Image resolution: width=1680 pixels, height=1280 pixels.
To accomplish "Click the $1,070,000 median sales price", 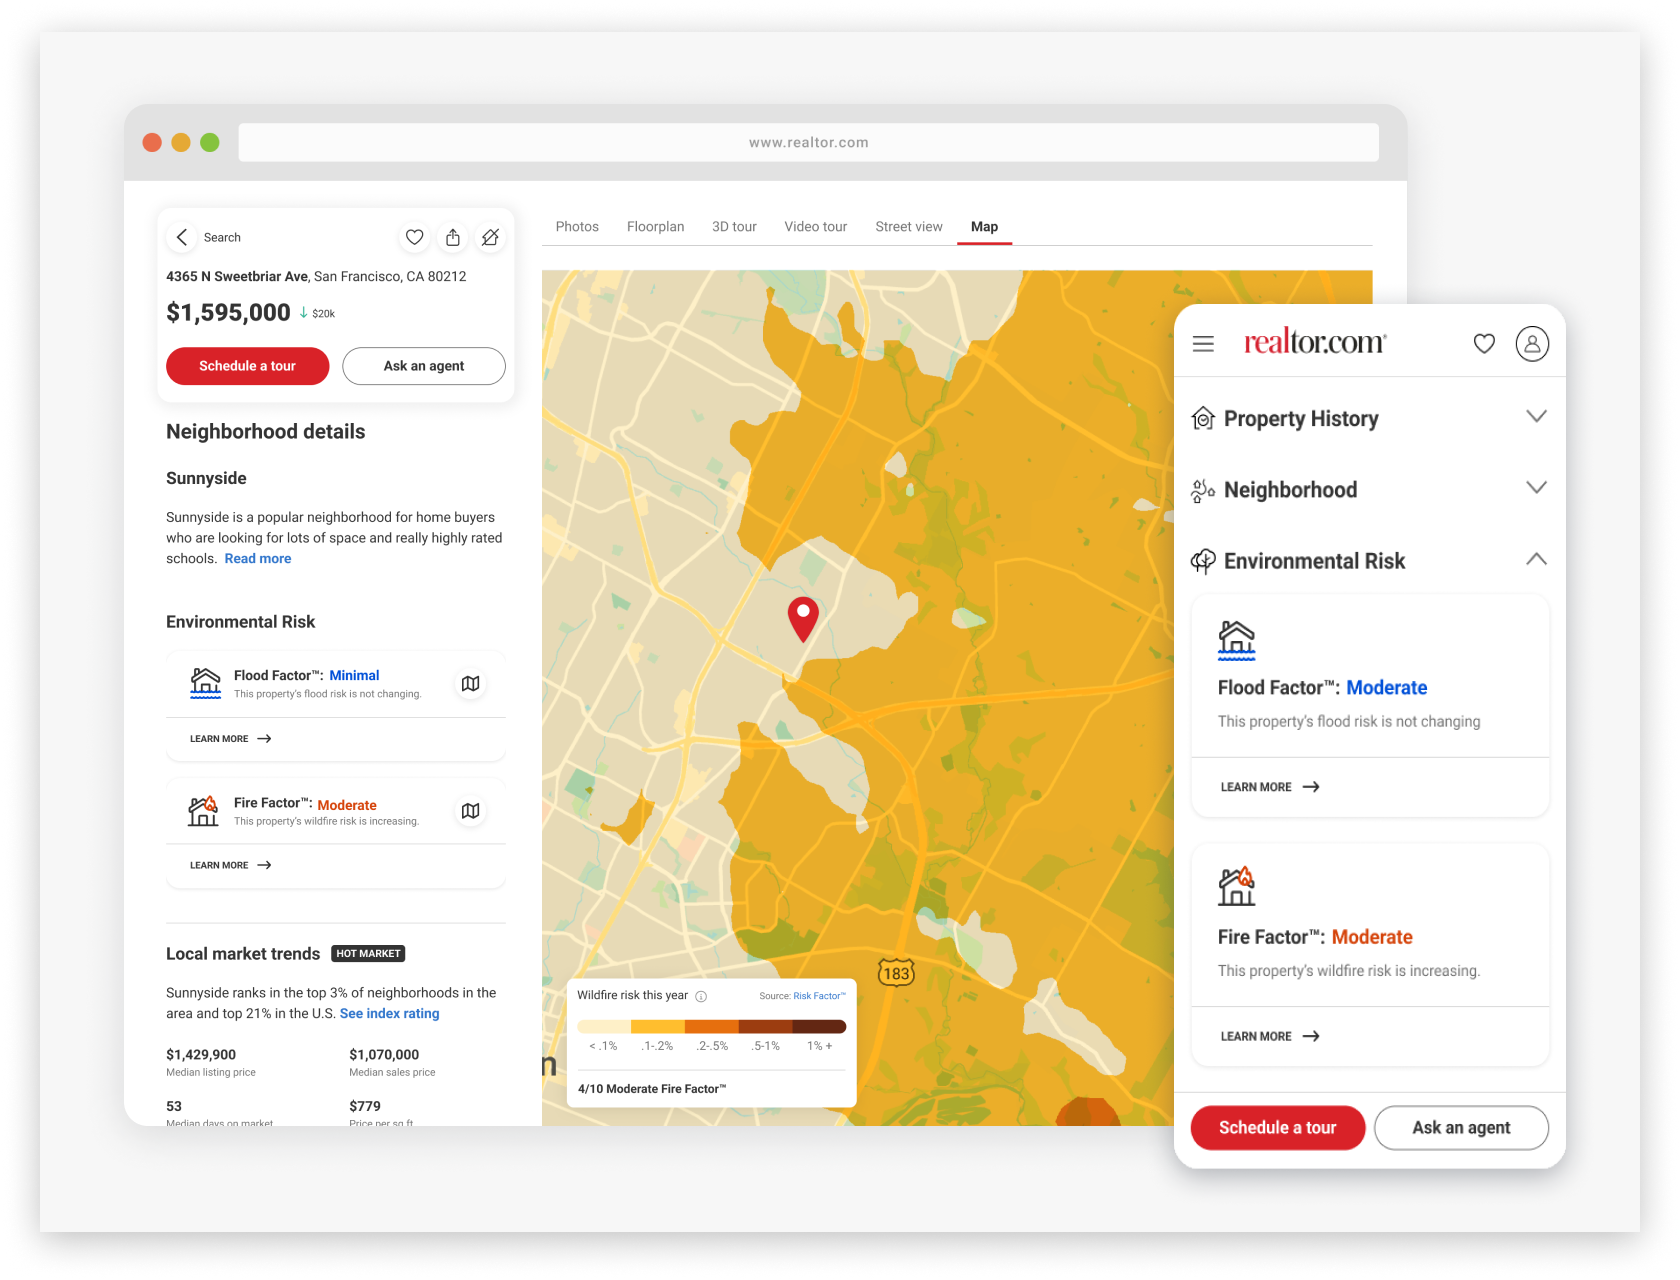I will click(x=384, y=1055).
